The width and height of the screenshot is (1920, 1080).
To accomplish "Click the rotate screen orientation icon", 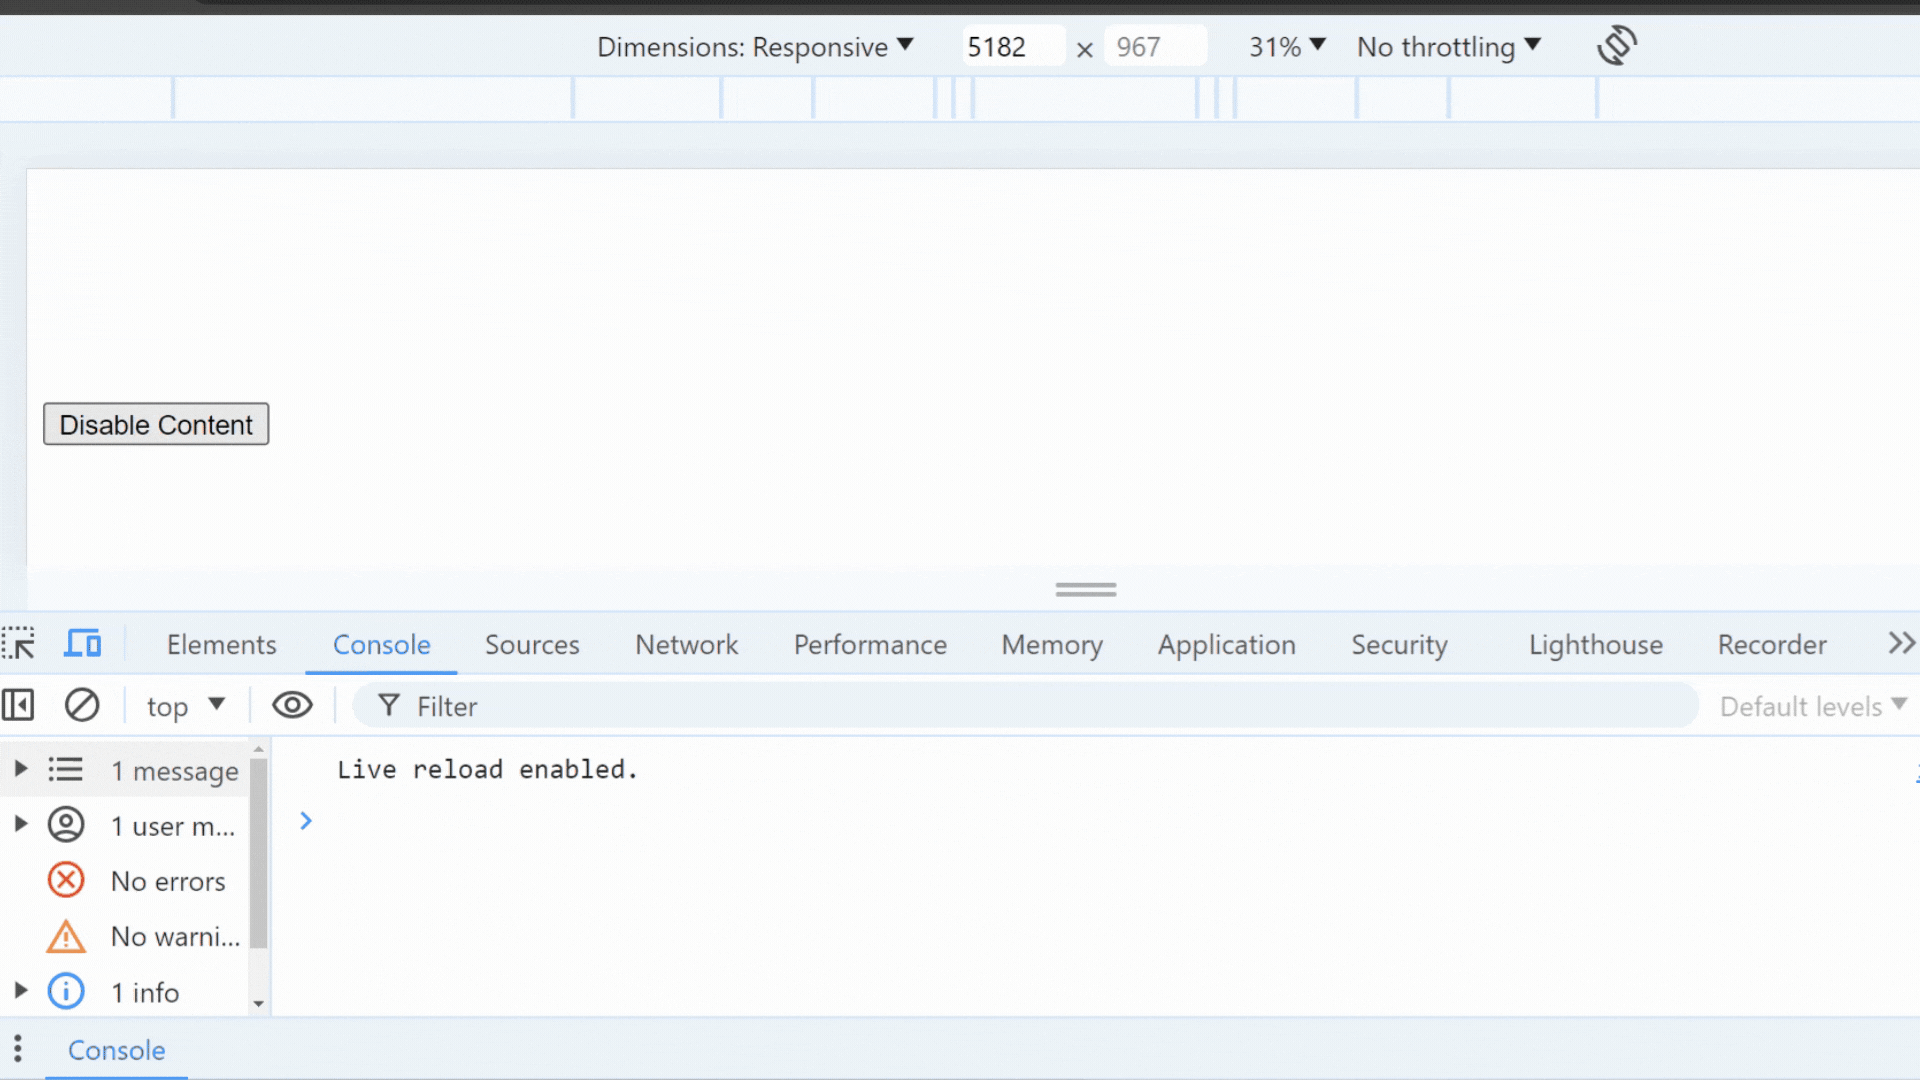I will coord(1615,44).
